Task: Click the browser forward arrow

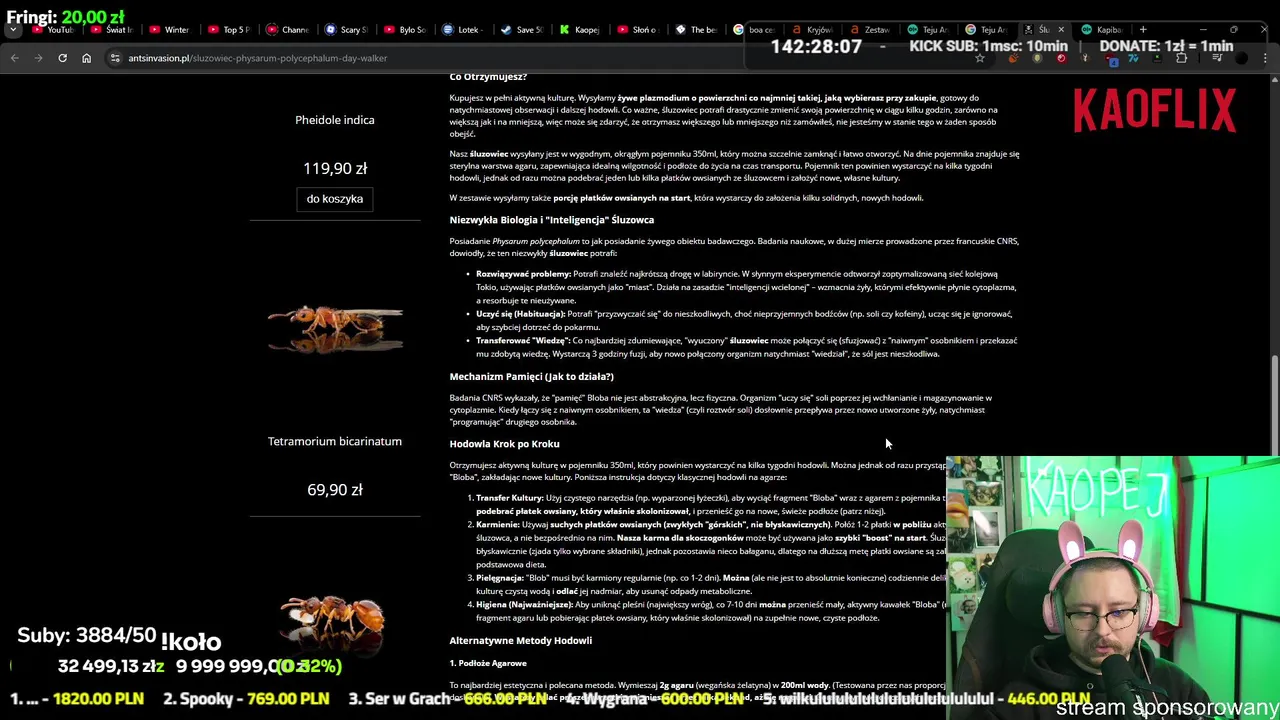Action: (38, 58)
